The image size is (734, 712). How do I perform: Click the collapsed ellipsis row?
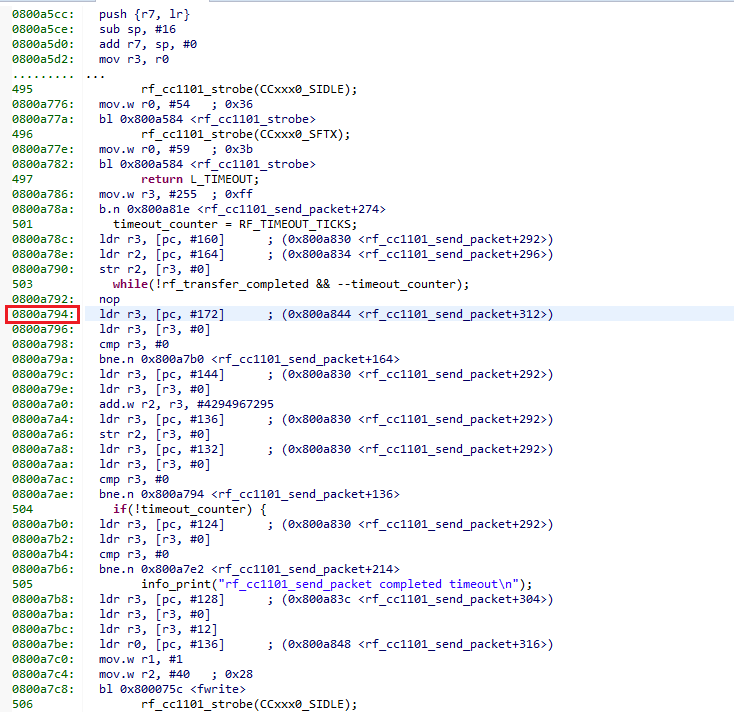coord(59,75)
